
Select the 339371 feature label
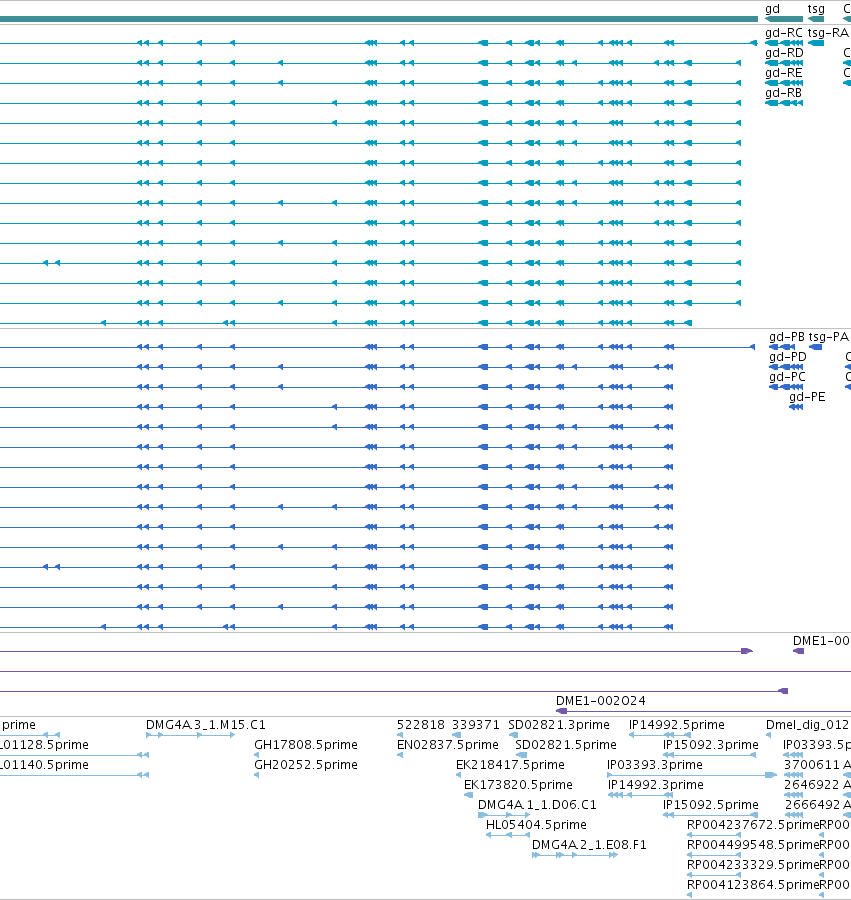(476, 725)
